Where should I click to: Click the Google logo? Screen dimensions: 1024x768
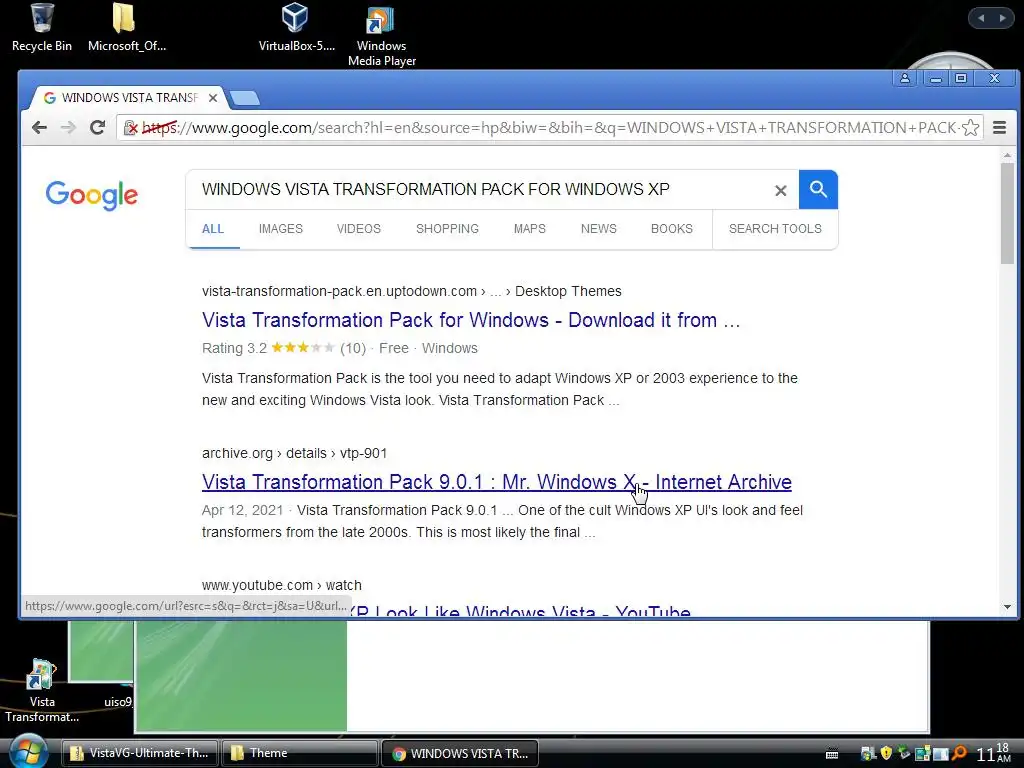(91, 195)
